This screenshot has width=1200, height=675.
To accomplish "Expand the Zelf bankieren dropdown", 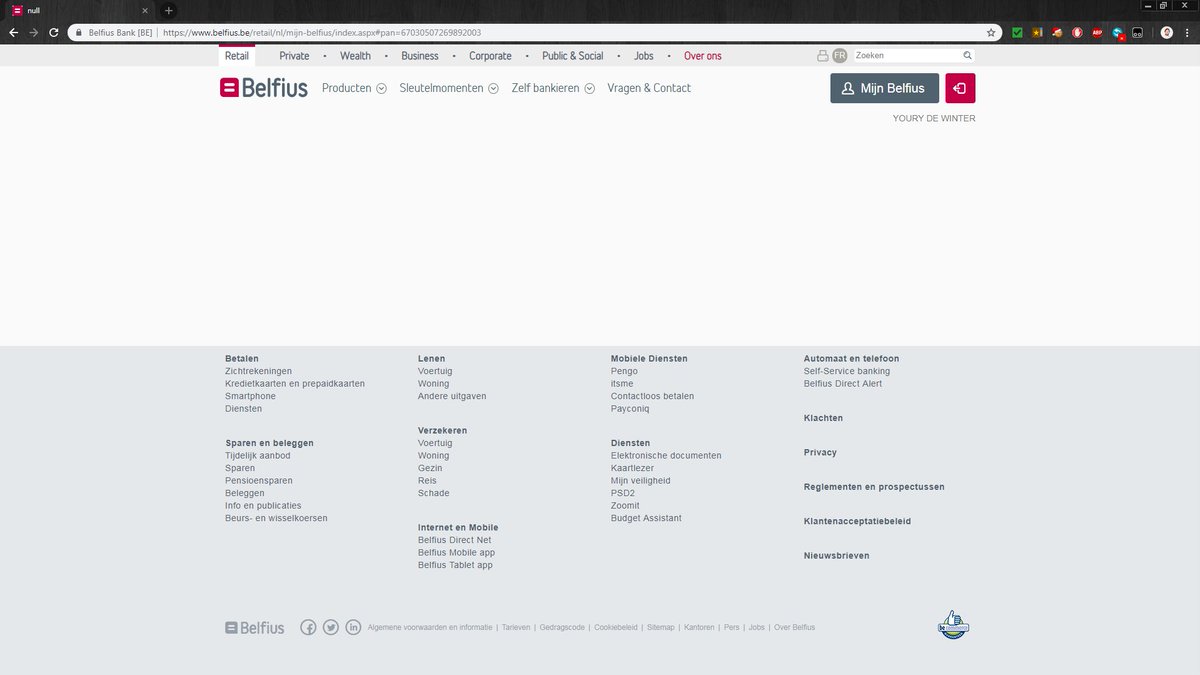I will pos(553,88).
